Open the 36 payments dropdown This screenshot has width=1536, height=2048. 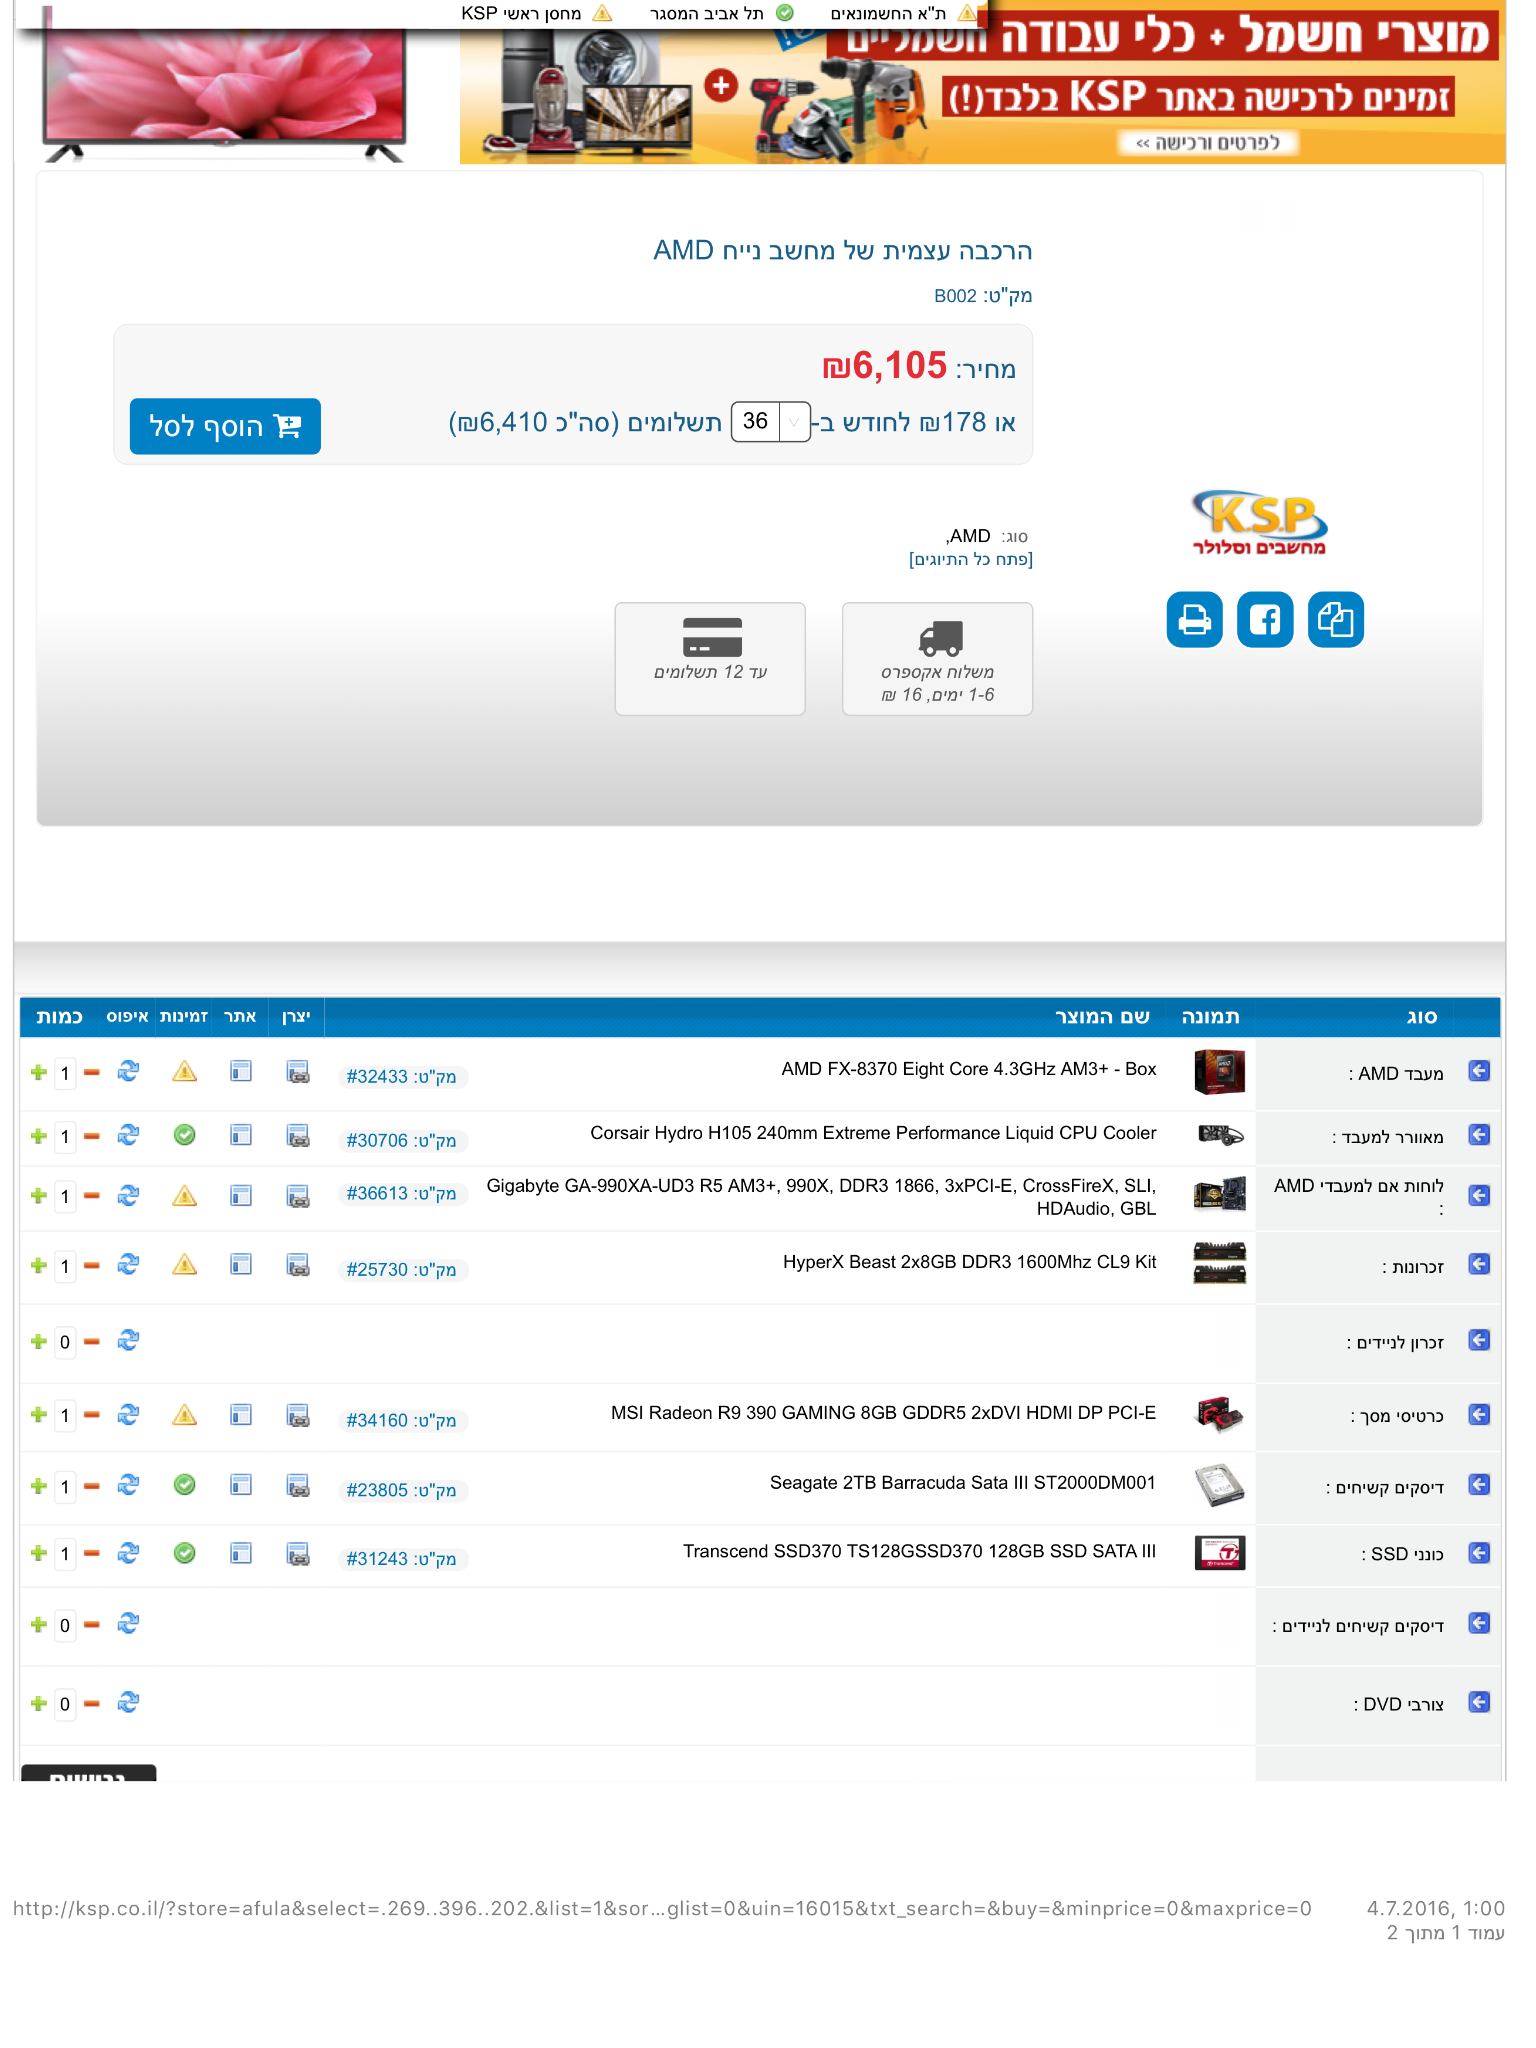coord(770,422)
